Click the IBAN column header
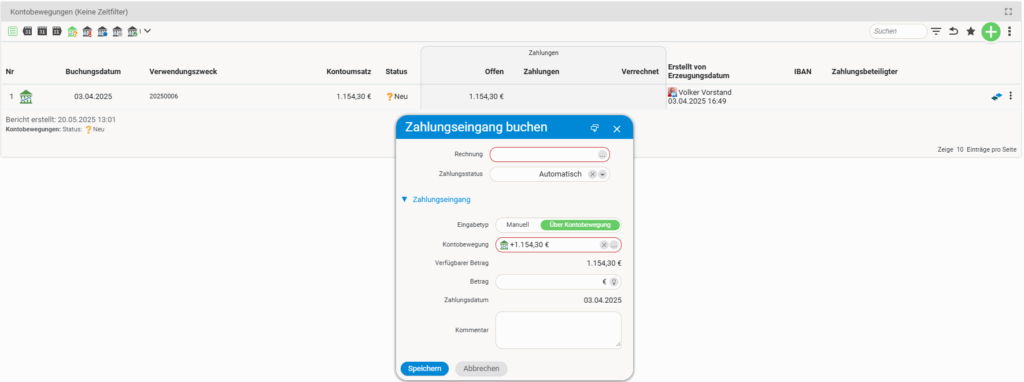This screenshot has height=382, width=1024. click(803, 72)
